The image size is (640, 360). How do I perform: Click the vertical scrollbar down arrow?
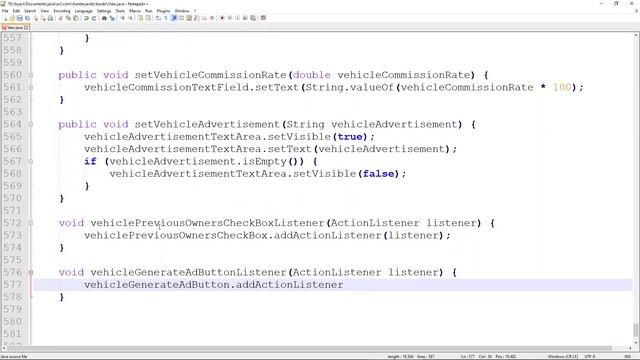636,343
